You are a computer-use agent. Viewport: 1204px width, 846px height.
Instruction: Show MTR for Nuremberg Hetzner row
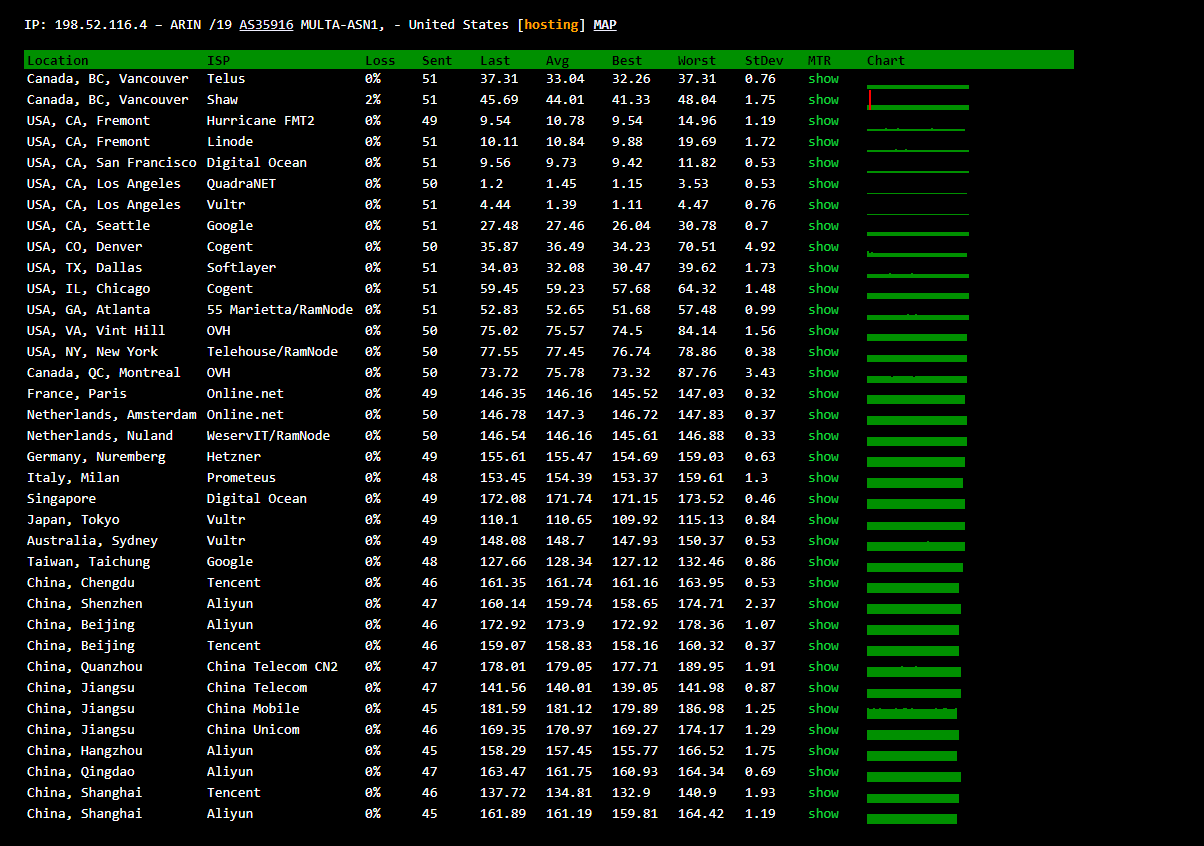pyautogui.click(x=823, y=456)
